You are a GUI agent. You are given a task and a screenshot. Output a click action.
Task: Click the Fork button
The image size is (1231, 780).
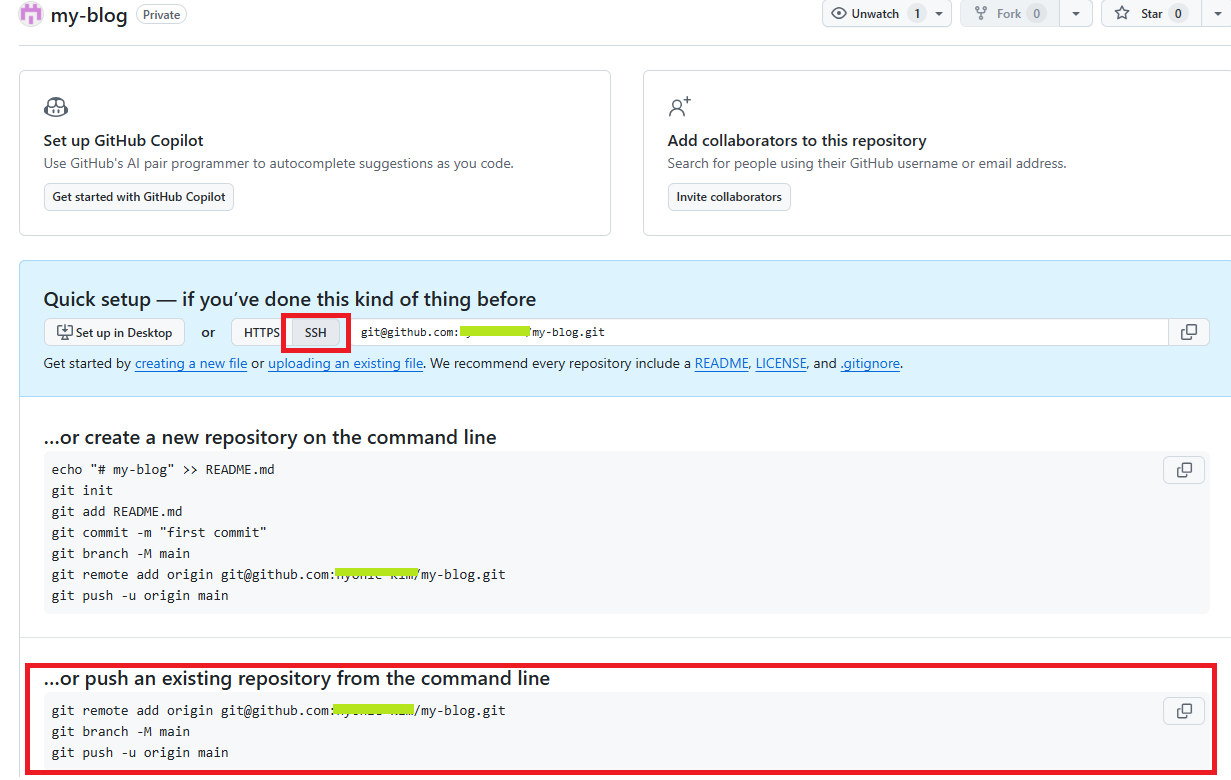pyautogui.click(x=1008, y=14)
